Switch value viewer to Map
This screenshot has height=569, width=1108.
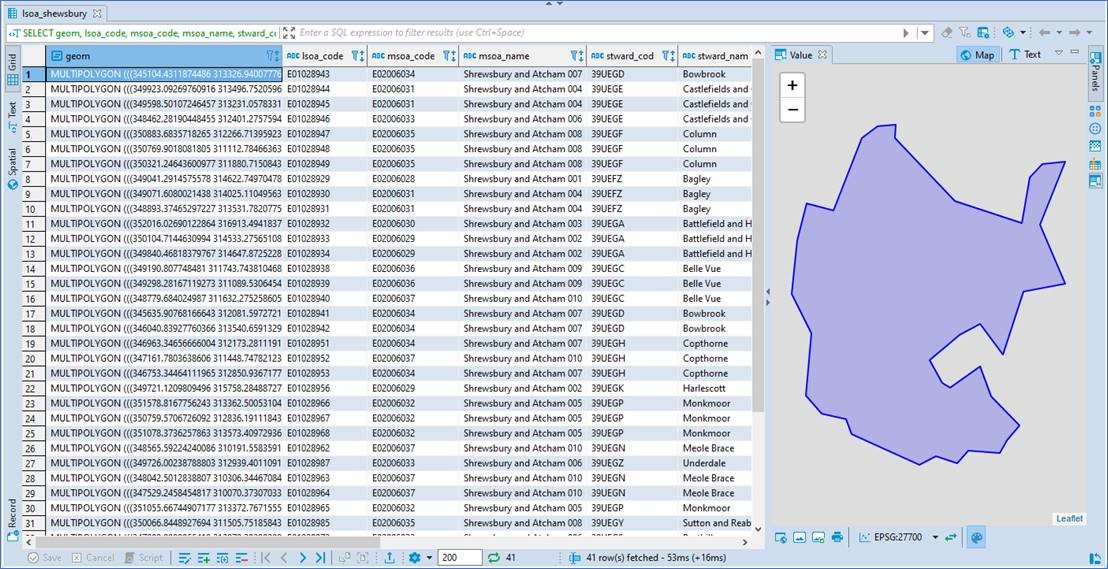(x=978, y=54)
